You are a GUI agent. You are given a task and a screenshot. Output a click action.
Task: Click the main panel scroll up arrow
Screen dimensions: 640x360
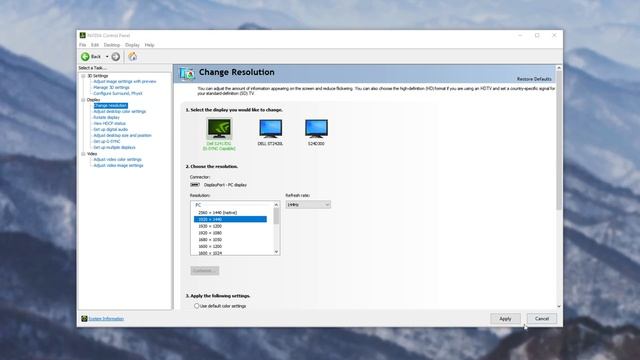click(559, 68)
